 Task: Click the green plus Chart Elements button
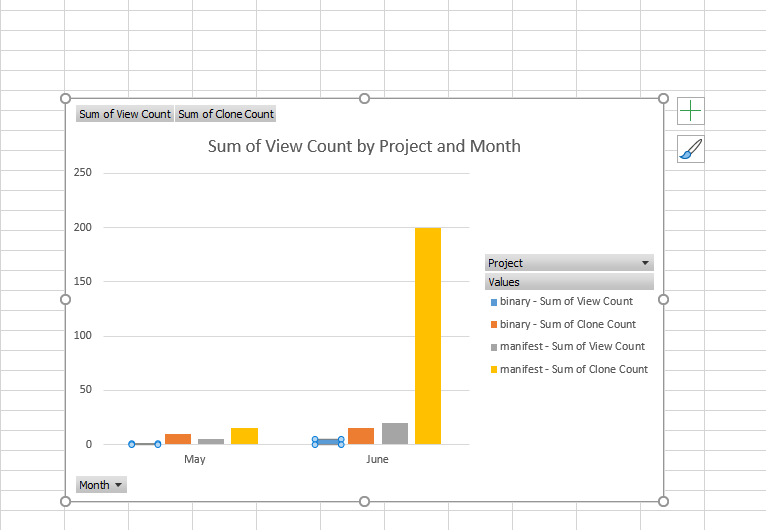690,111
